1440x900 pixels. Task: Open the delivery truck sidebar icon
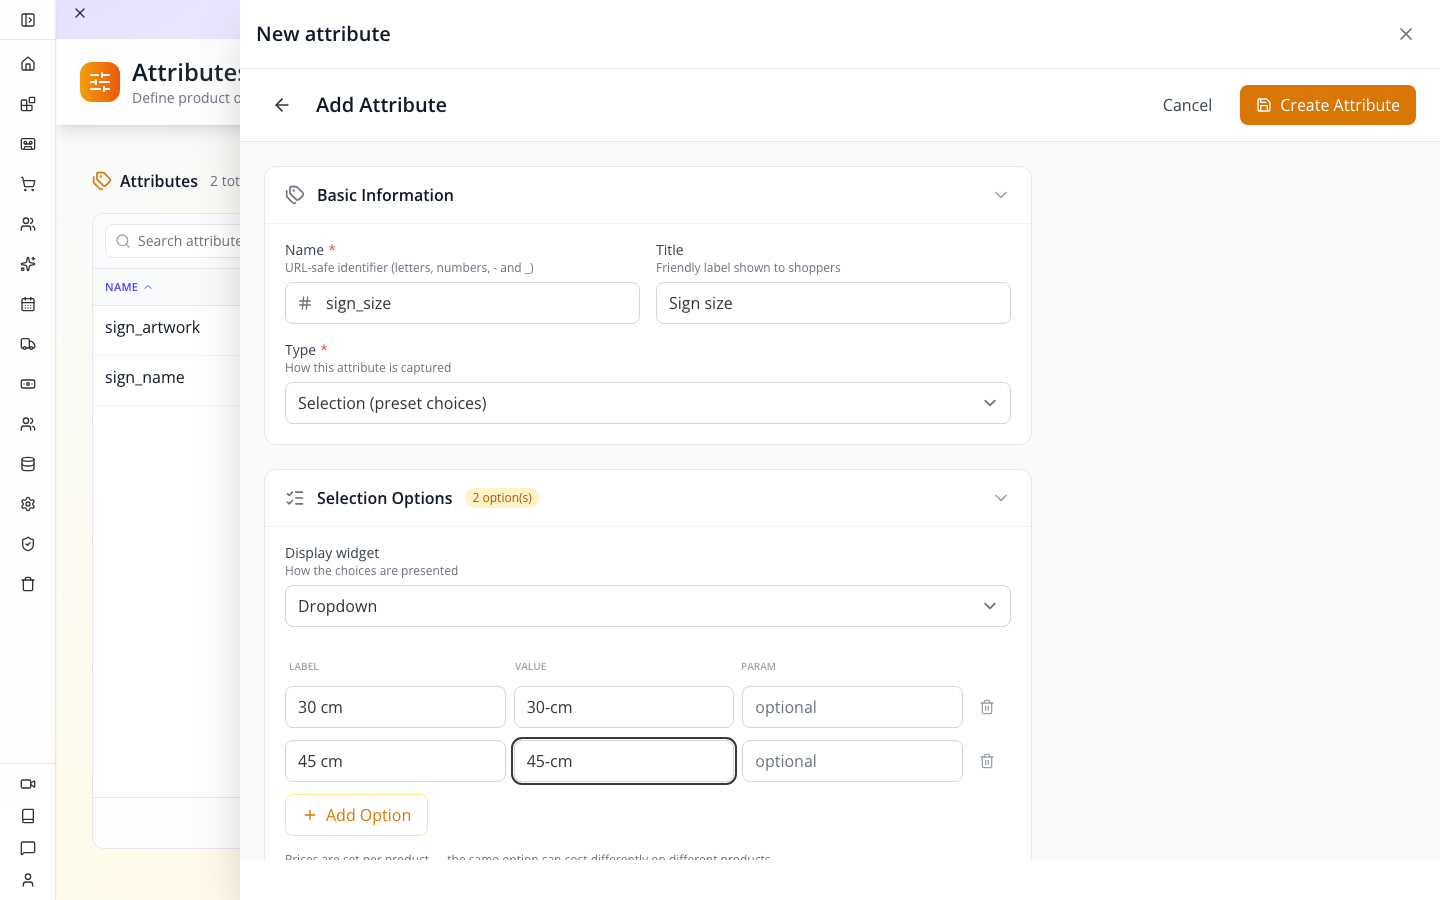[28, 344]
